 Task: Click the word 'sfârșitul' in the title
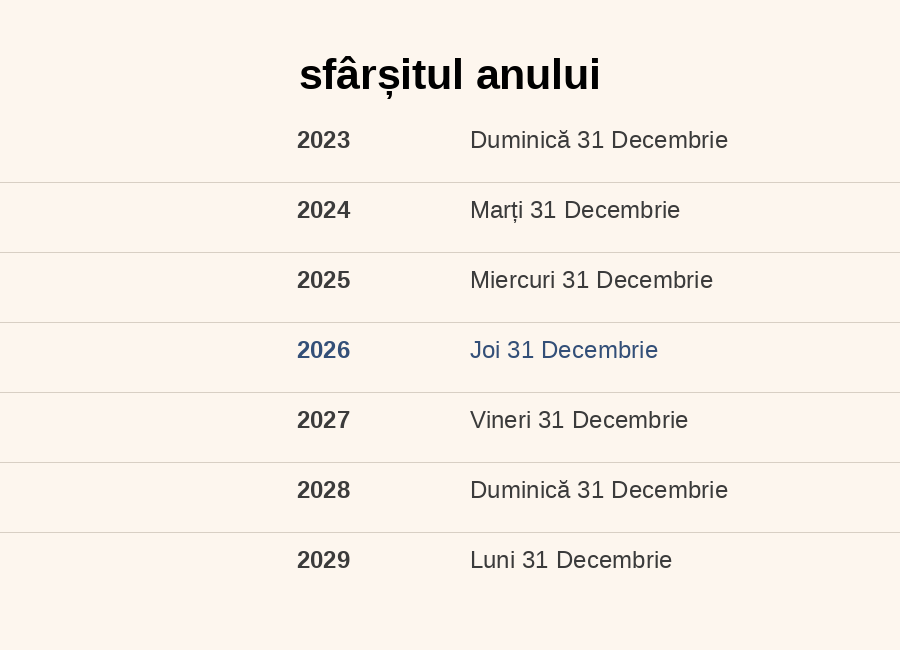click(x=381, y=75)
